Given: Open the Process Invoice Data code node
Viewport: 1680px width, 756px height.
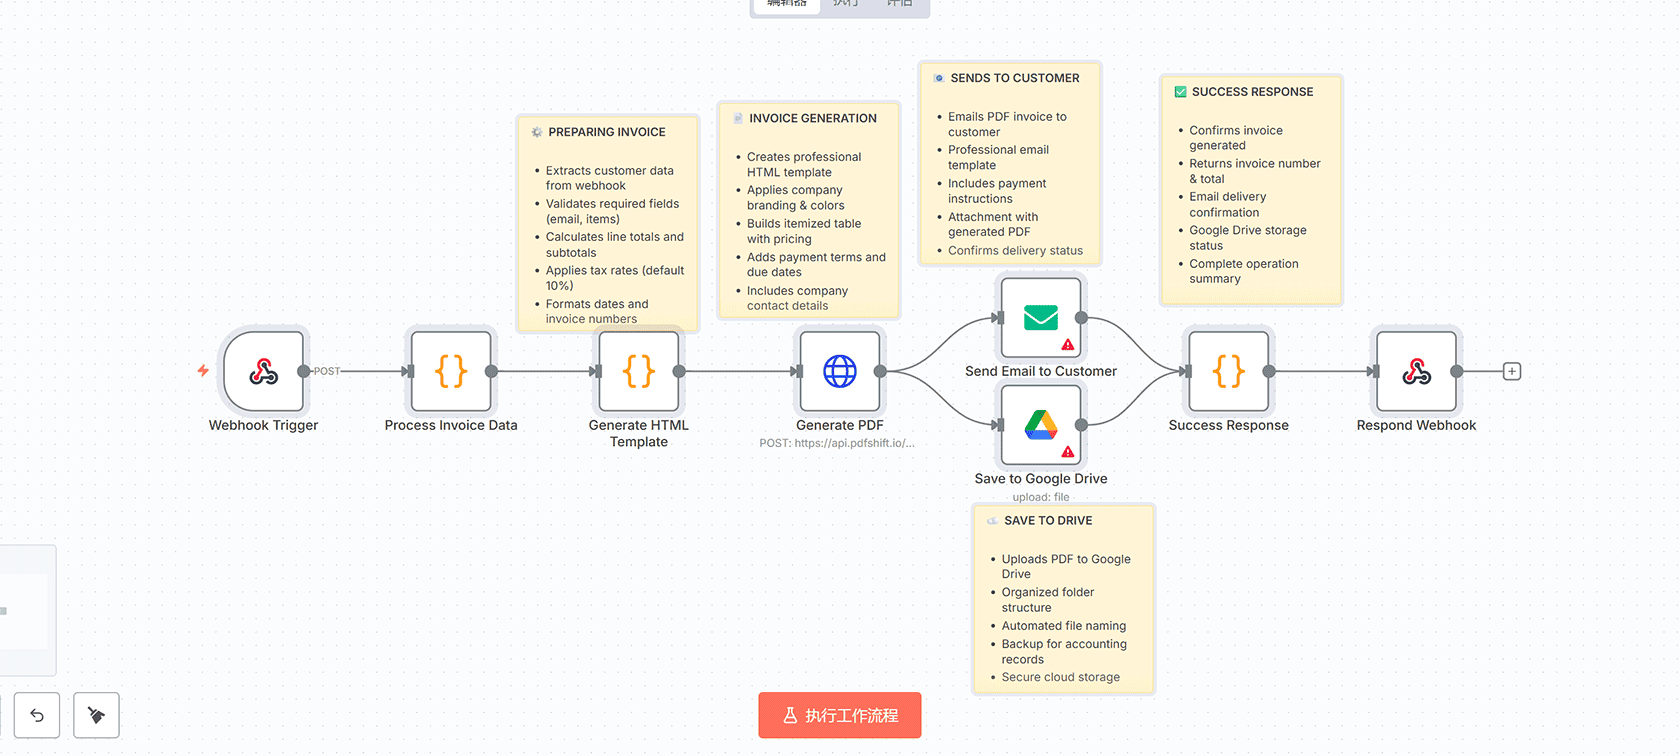Looking at the screenshot, I should click(451, 372).
